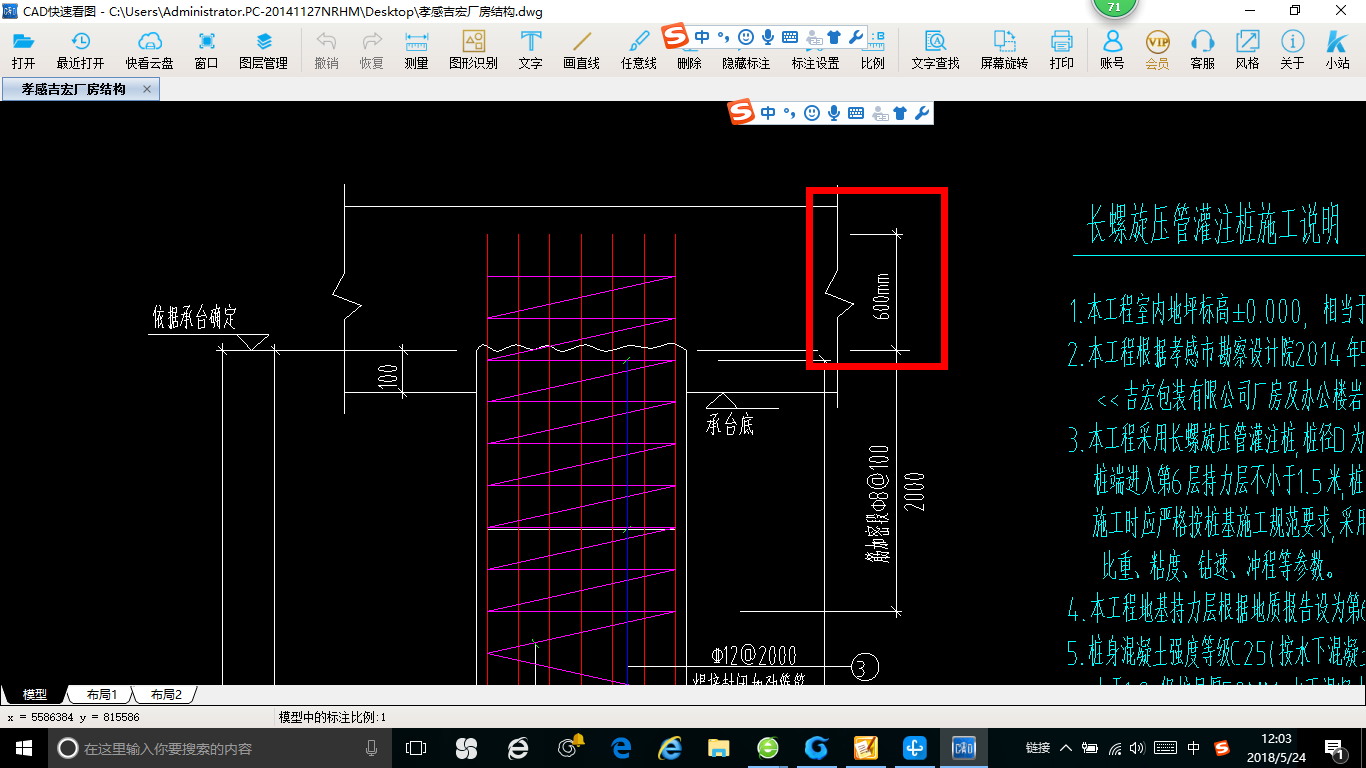
Task: Click the 链接 tray label
Action: click(1038, 748)
